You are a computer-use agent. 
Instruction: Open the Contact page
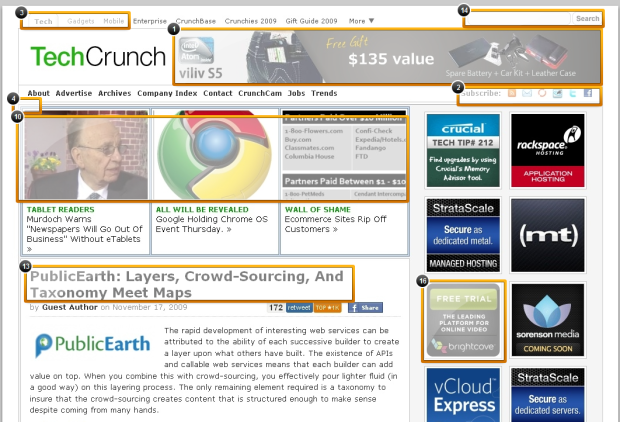218,93
